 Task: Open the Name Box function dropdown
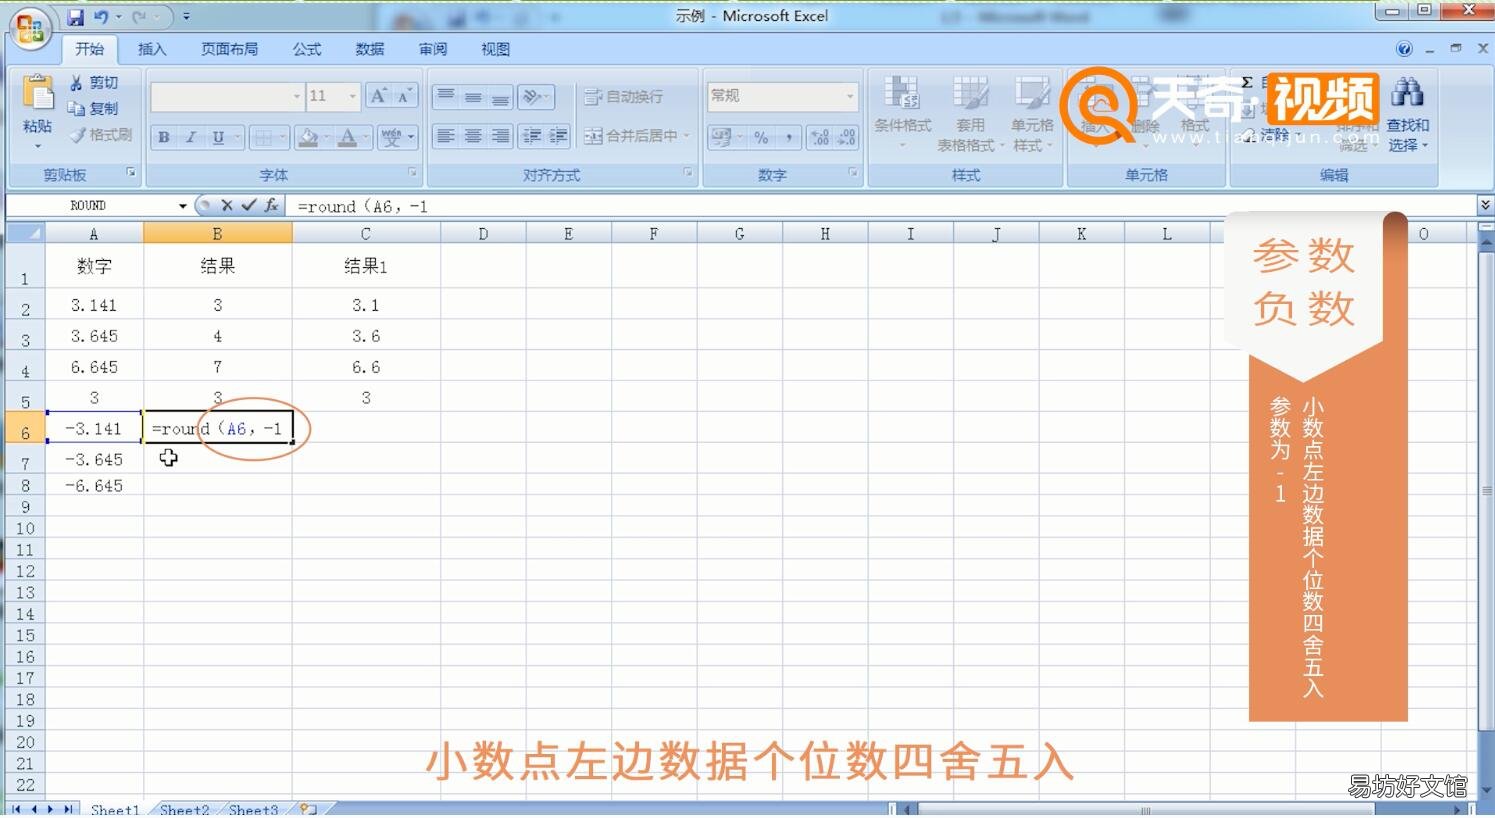coord(182,206)
